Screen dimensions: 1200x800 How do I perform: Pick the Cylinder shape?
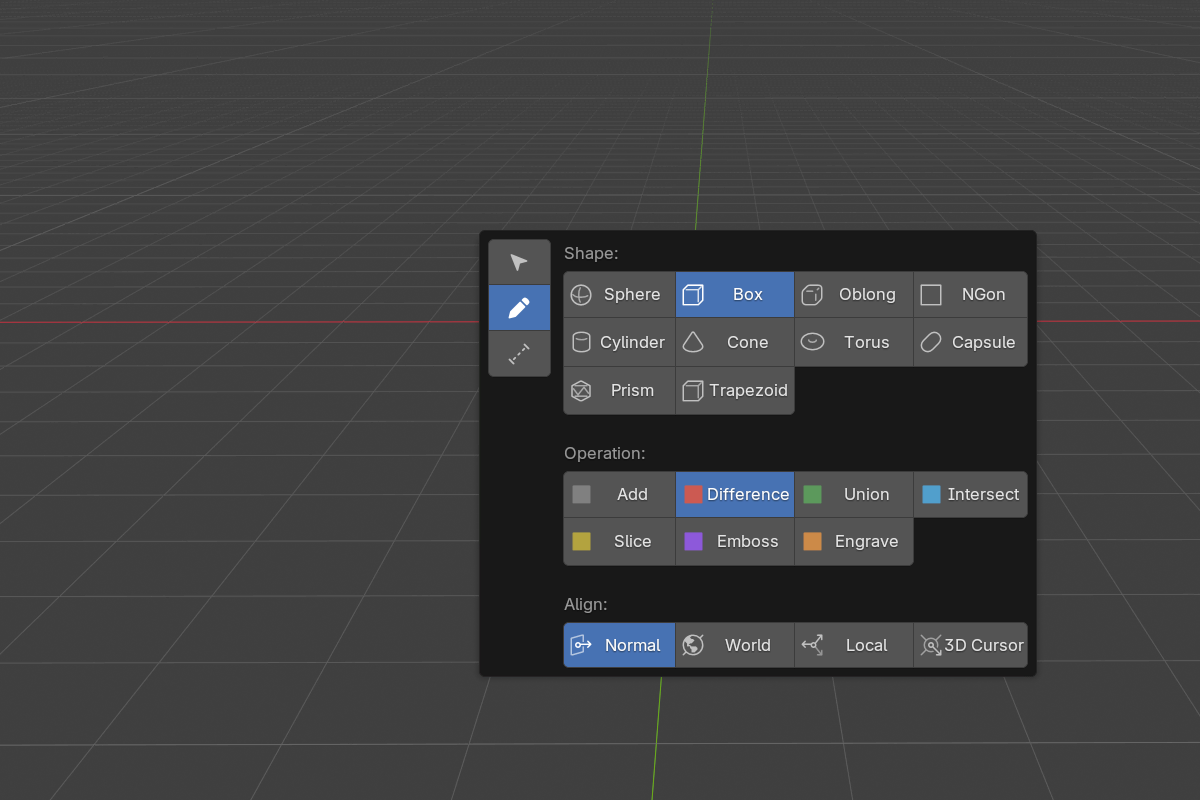tap(619, 342)
